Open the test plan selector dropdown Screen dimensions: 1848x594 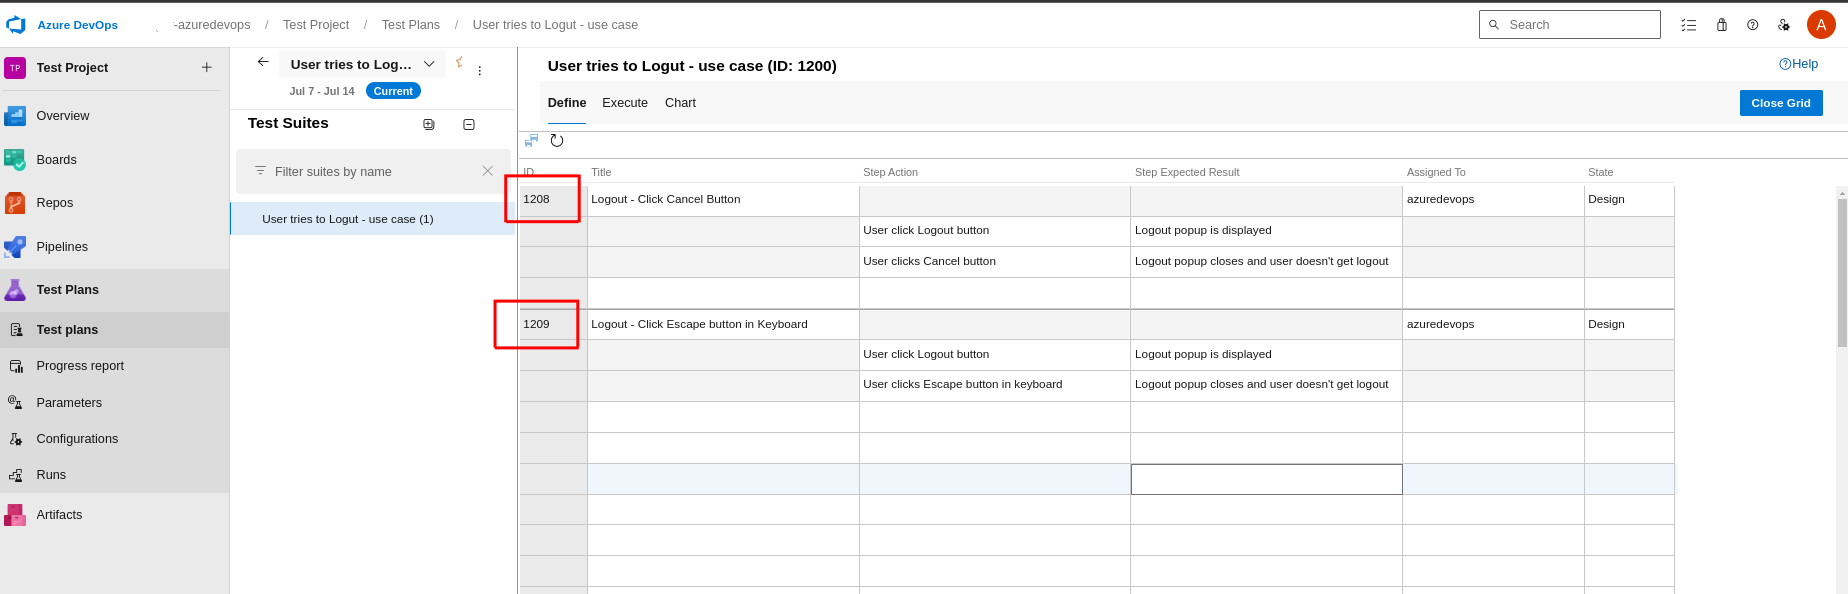429,64
